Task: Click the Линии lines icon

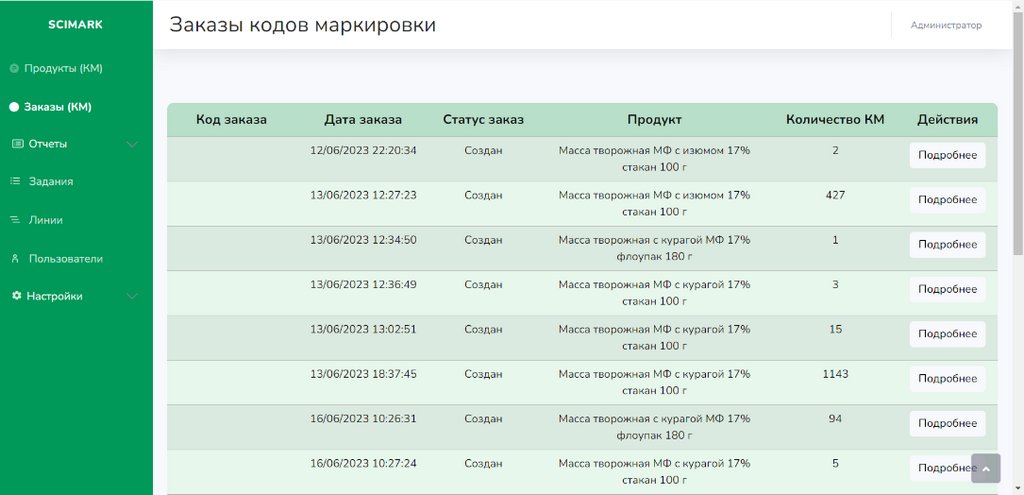Action: pos(16,221)
